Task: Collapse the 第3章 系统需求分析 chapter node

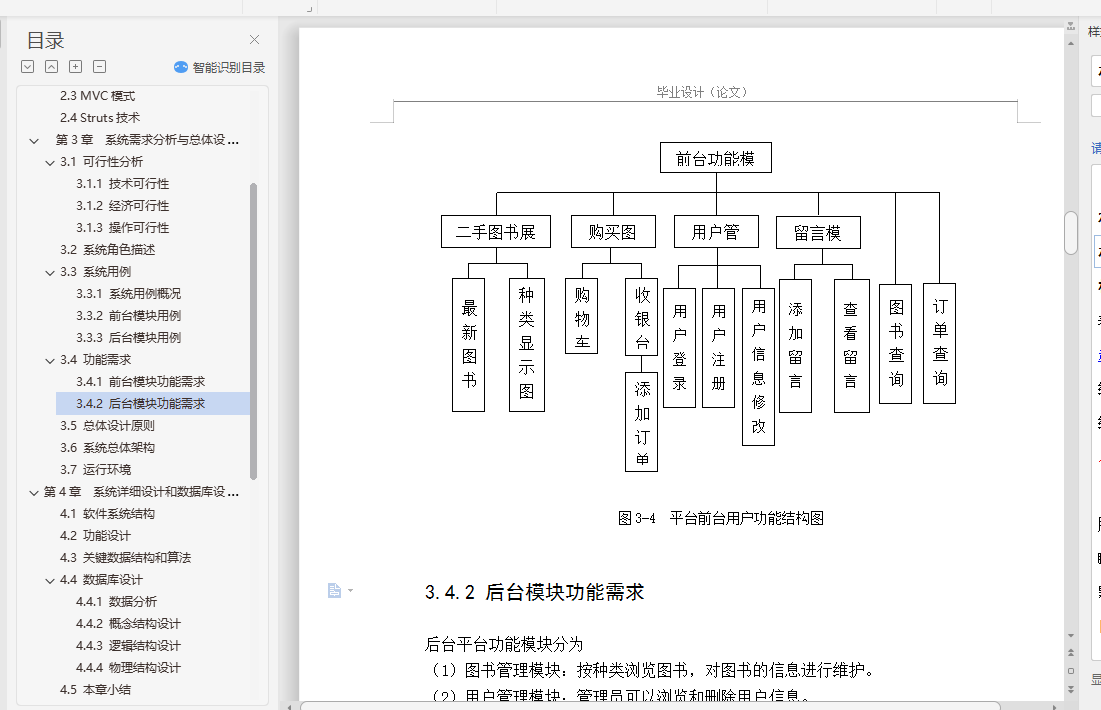Action: (34, 140)
